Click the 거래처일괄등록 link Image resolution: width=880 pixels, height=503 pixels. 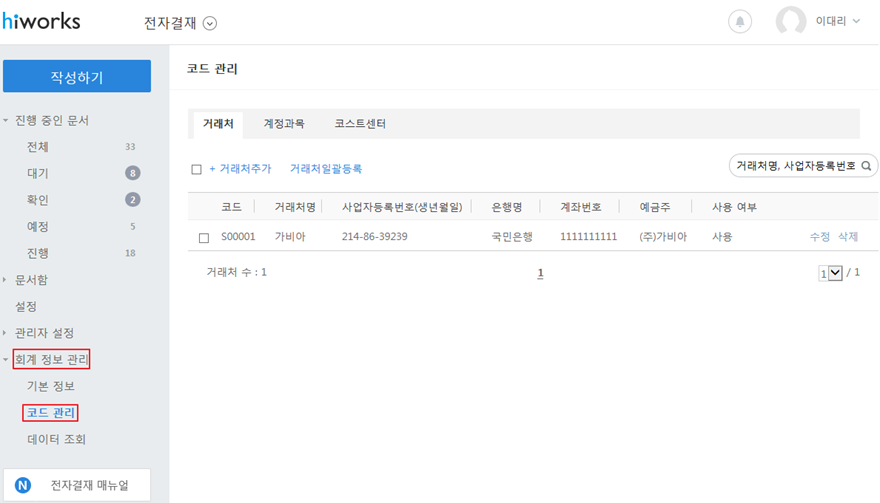coord(326,168)
